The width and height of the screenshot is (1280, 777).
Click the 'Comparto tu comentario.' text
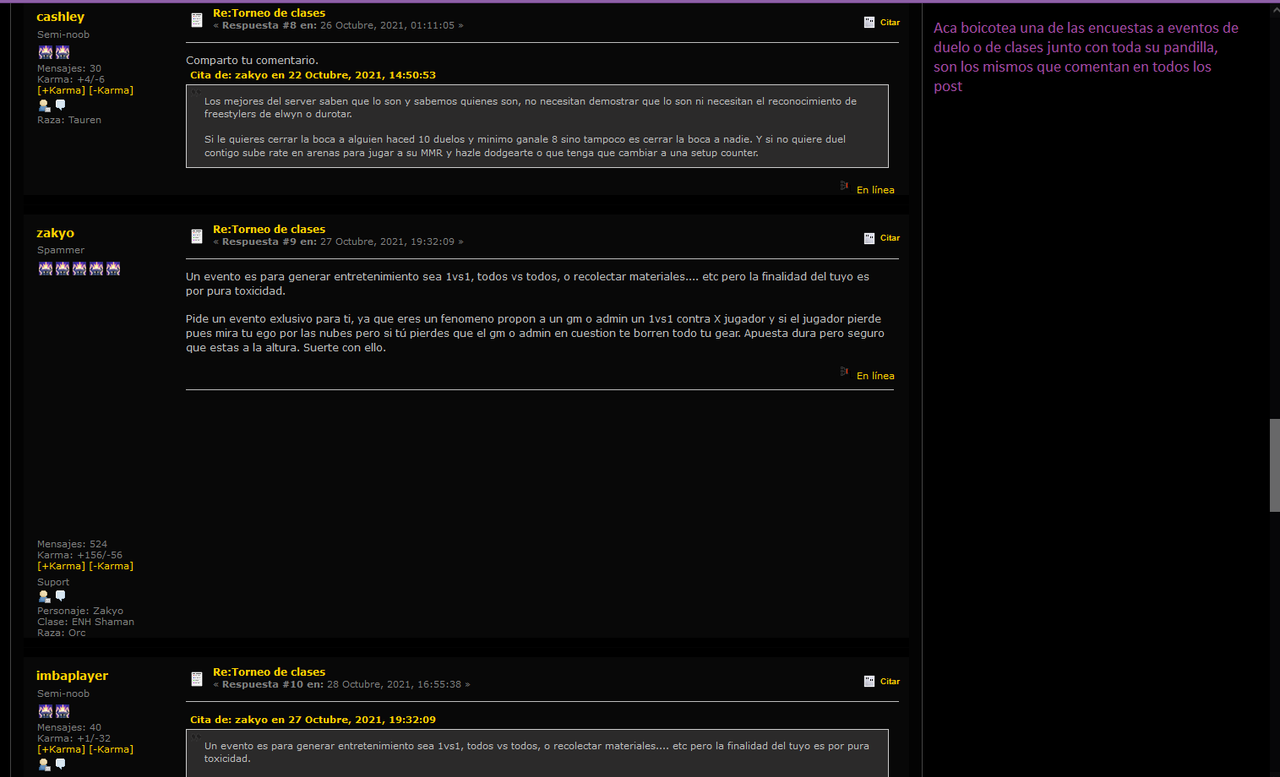[x=252, y=60]
